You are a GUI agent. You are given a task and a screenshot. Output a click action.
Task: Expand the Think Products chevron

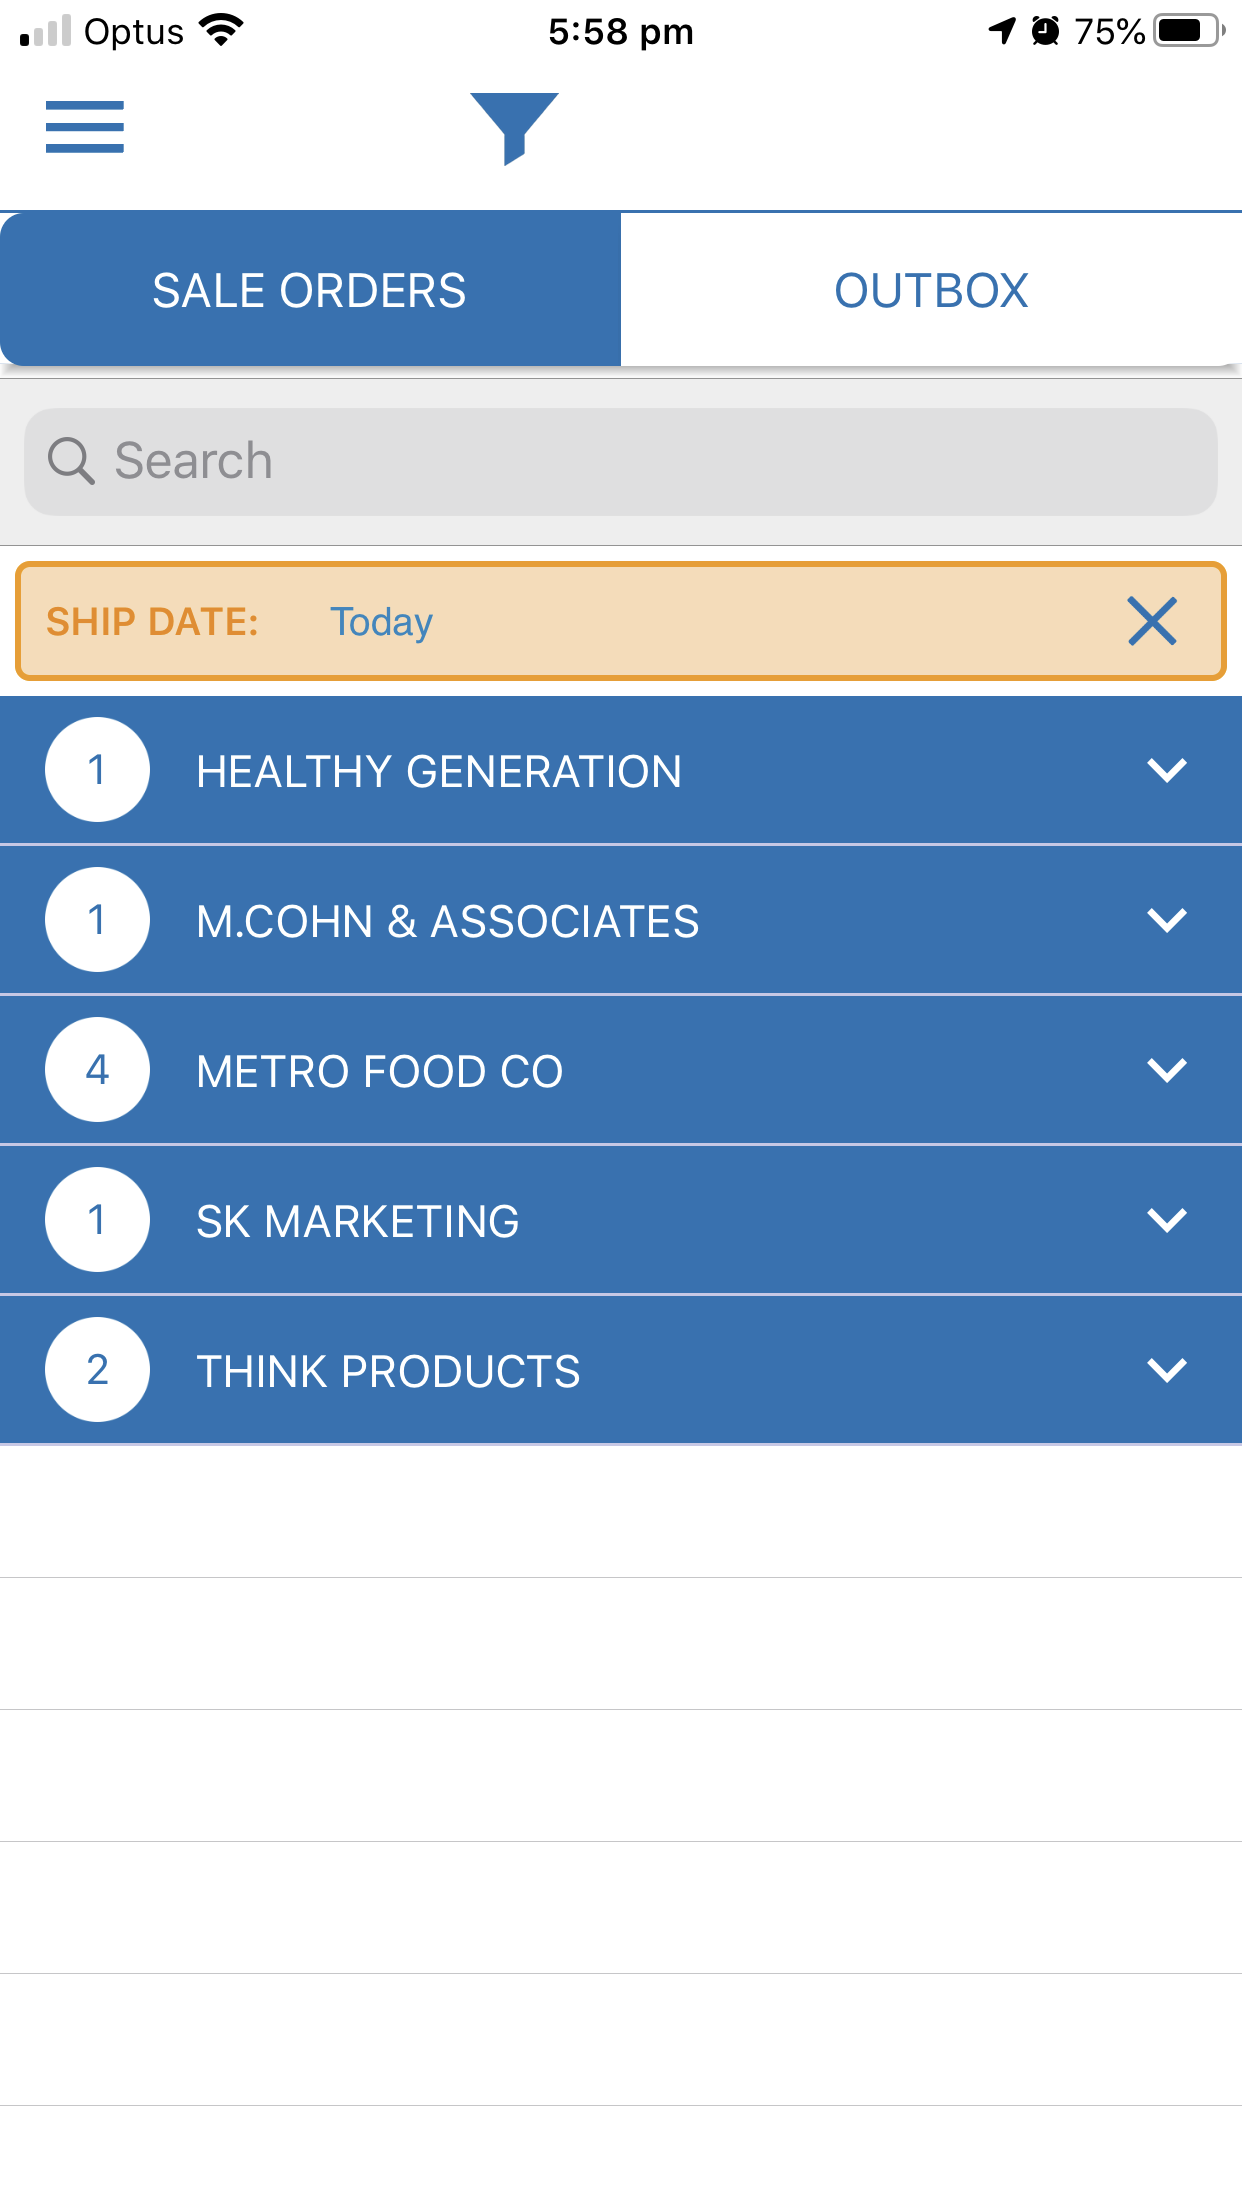tap(1166, 1370)
